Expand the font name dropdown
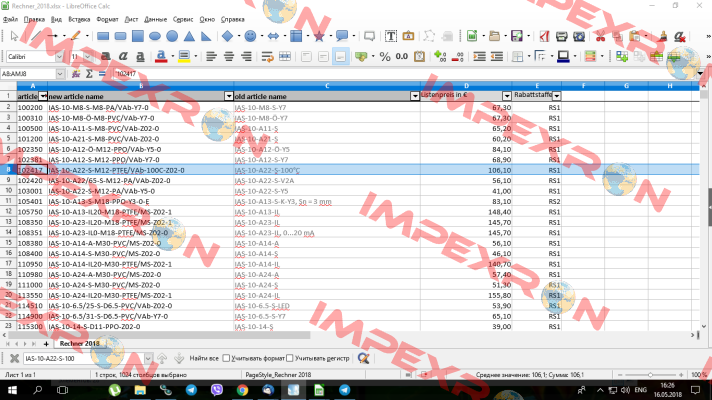 59,57
